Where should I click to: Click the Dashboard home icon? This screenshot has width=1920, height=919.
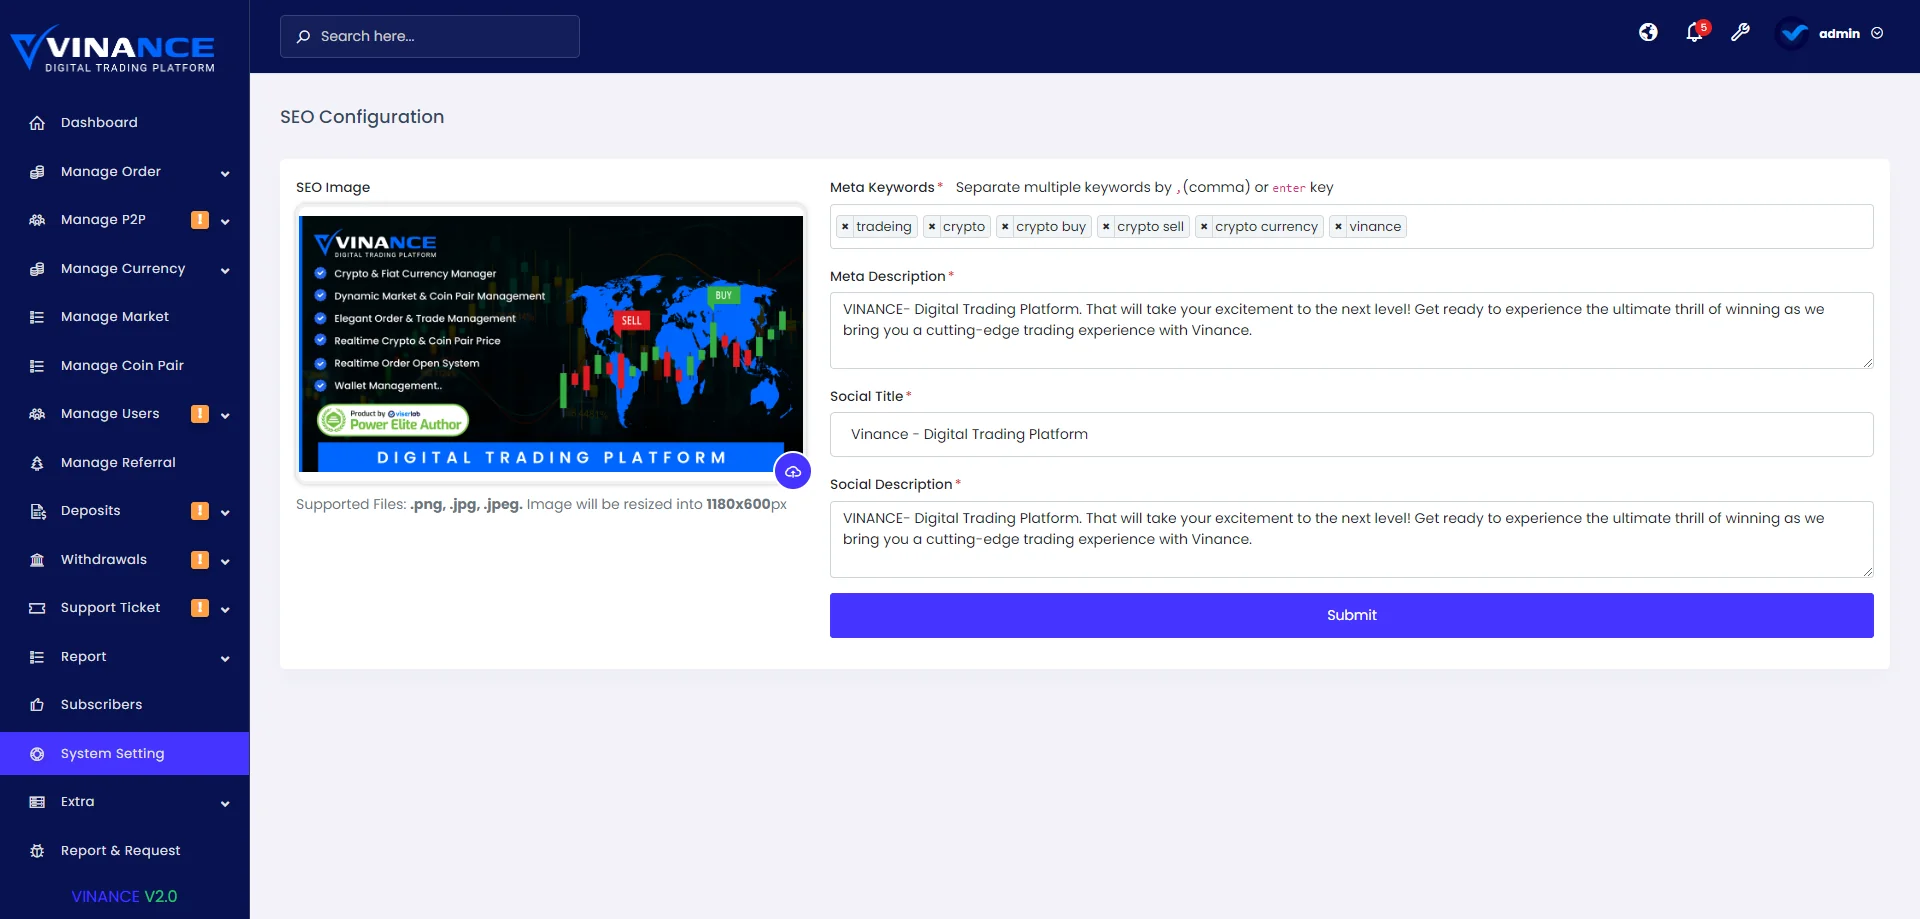click(37, 123)
